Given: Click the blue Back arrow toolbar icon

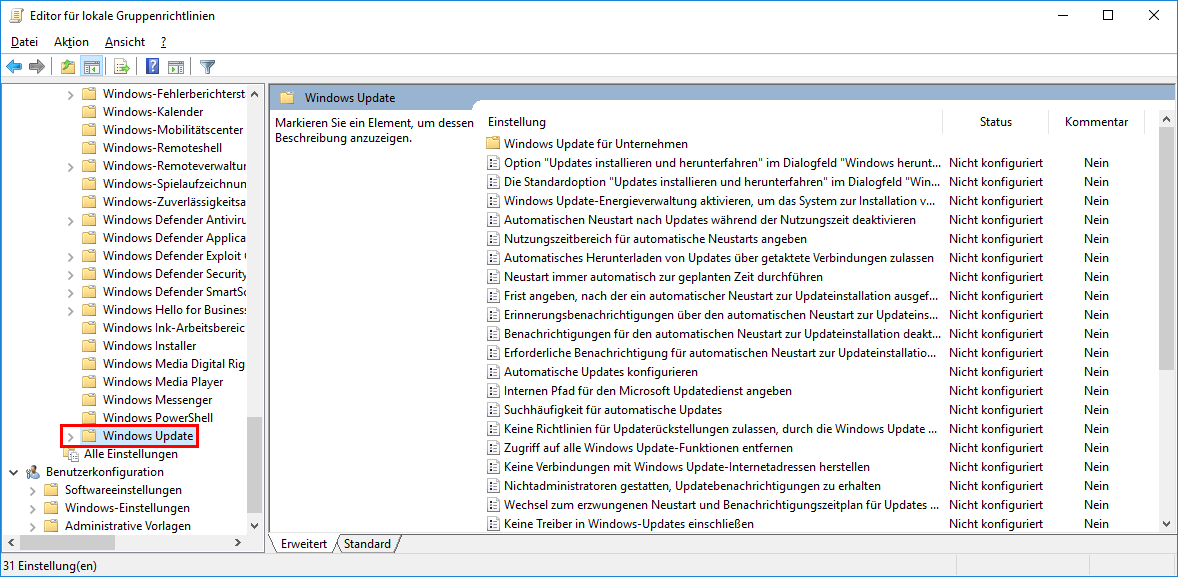Looking at the screenshot, I should coord(14,67).
